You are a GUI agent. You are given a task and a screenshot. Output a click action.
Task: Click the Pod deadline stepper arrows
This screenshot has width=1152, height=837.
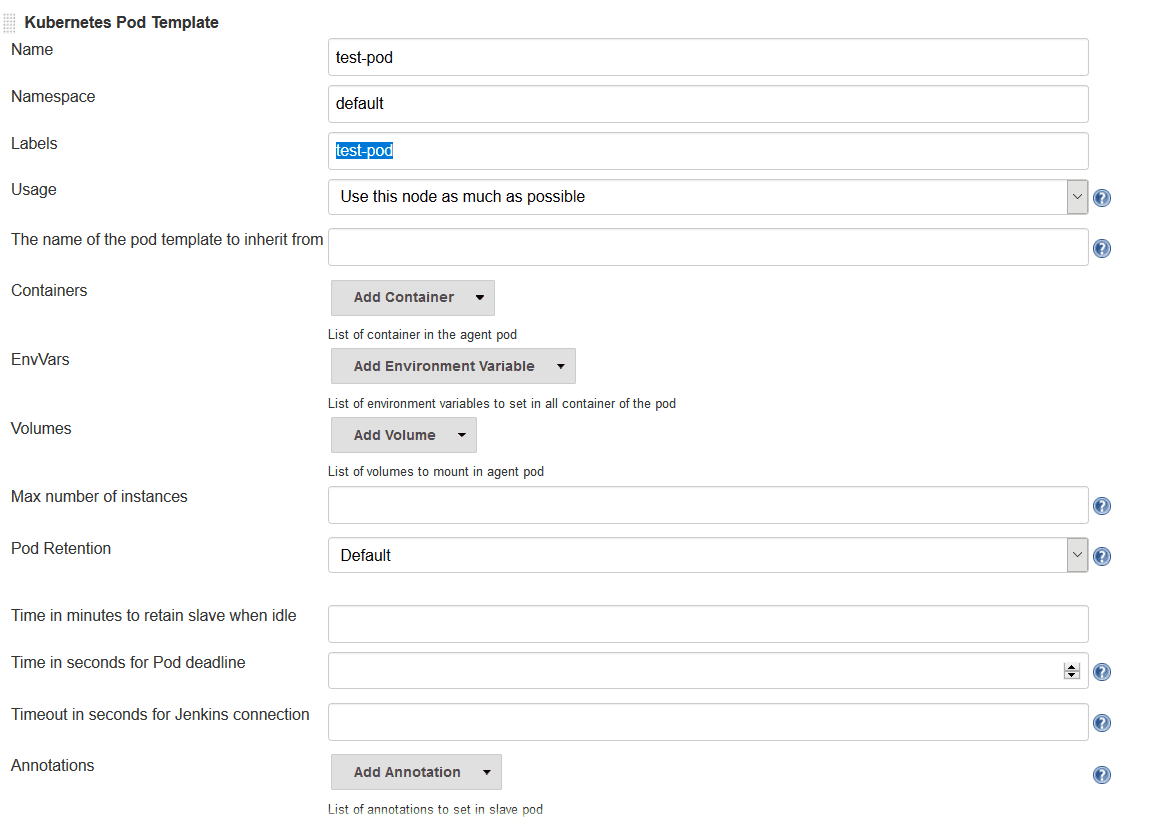point(1071,670)
